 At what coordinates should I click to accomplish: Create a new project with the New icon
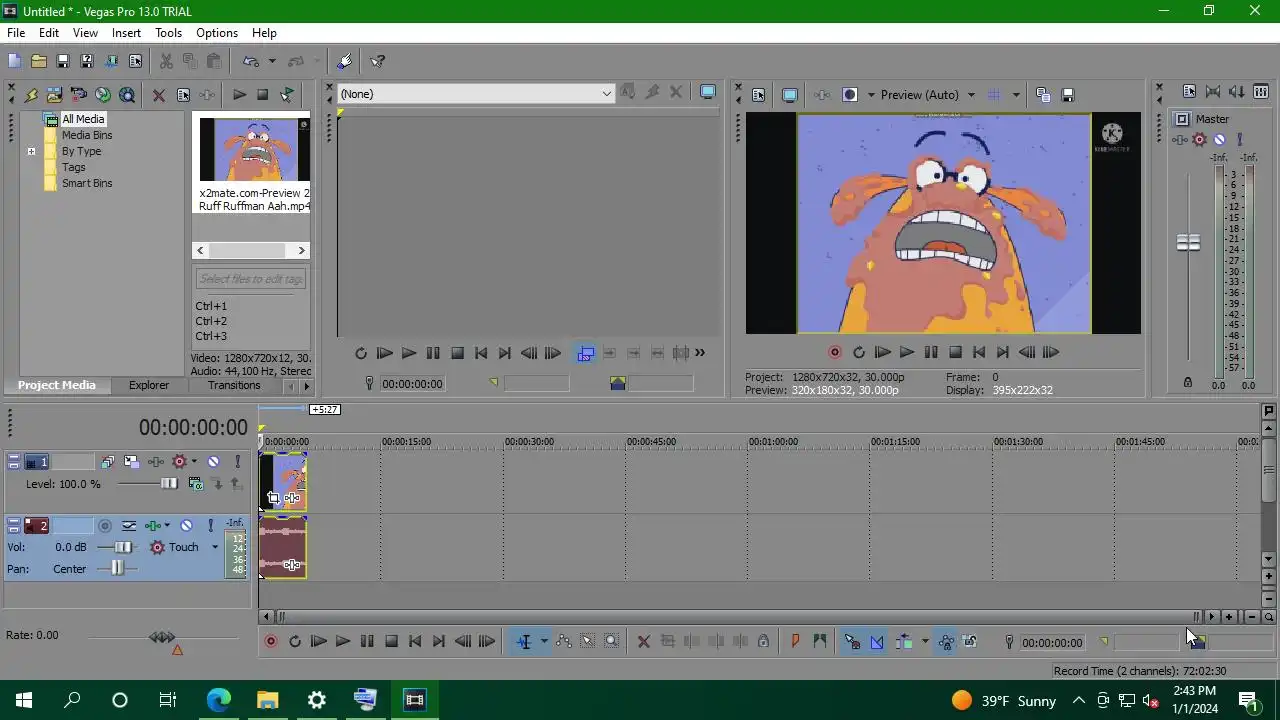14,61
